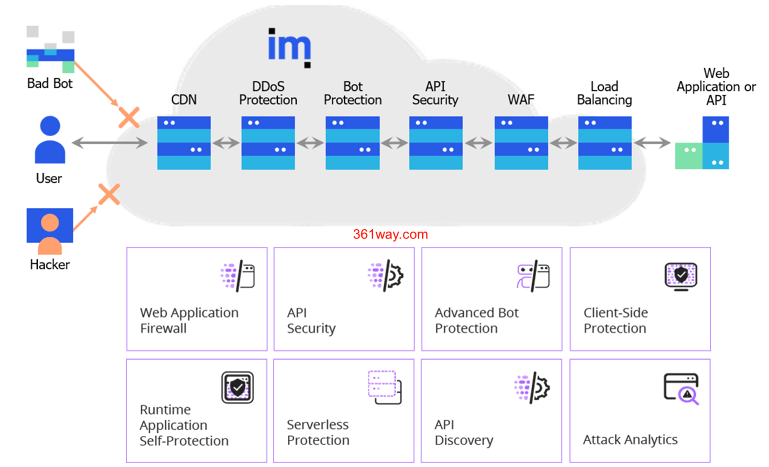Image resolution: width=769 pixels, height=467 pixels.
Task: Open the Client-Side Protection card
Action: pyautogui.click(x=639, y=299)
